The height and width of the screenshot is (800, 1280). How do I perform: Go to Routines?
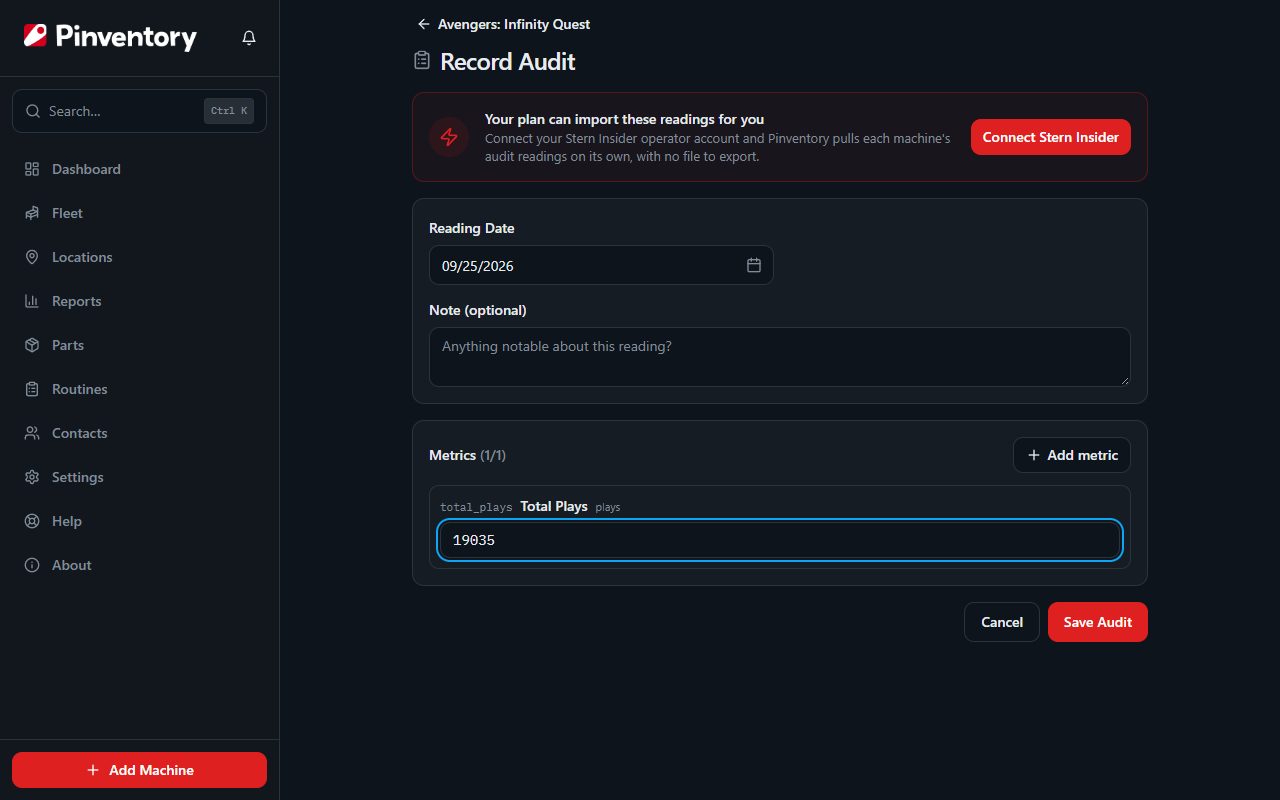[139, 389]
